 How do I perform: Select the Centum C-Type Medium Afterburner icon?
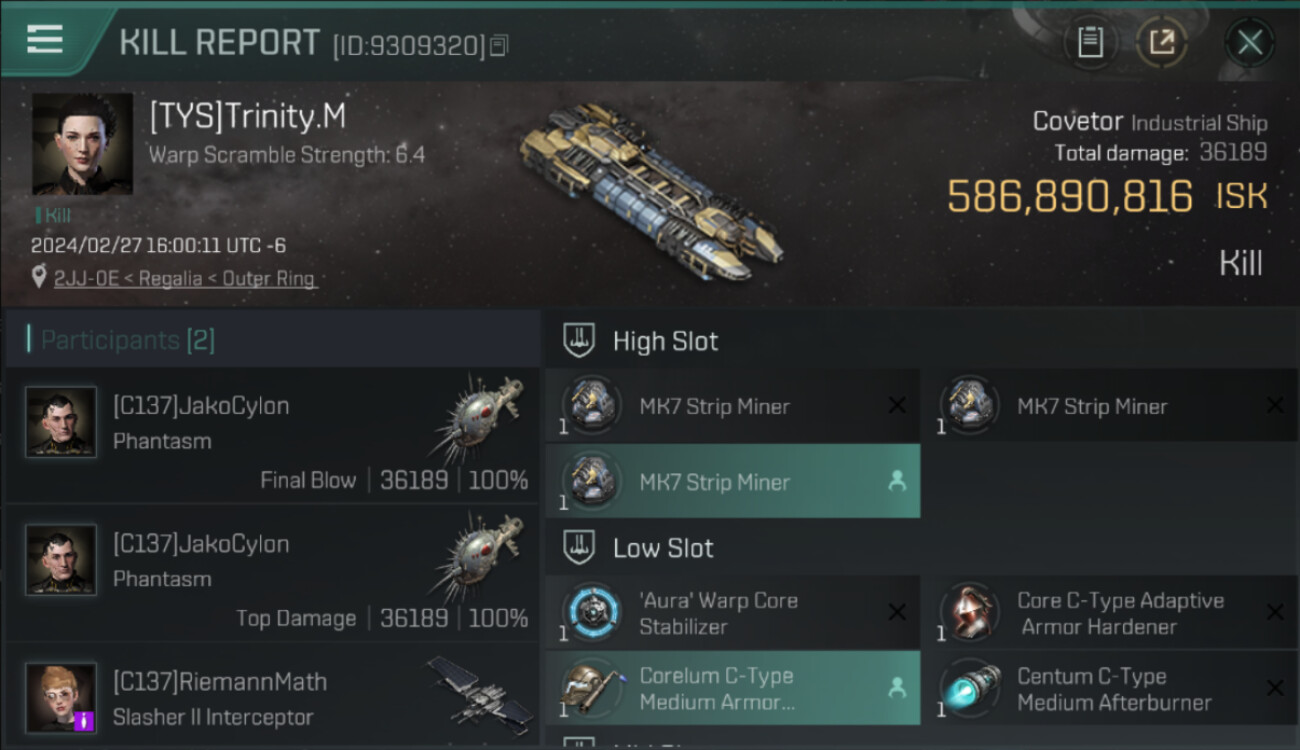click(x=969, y=687)
